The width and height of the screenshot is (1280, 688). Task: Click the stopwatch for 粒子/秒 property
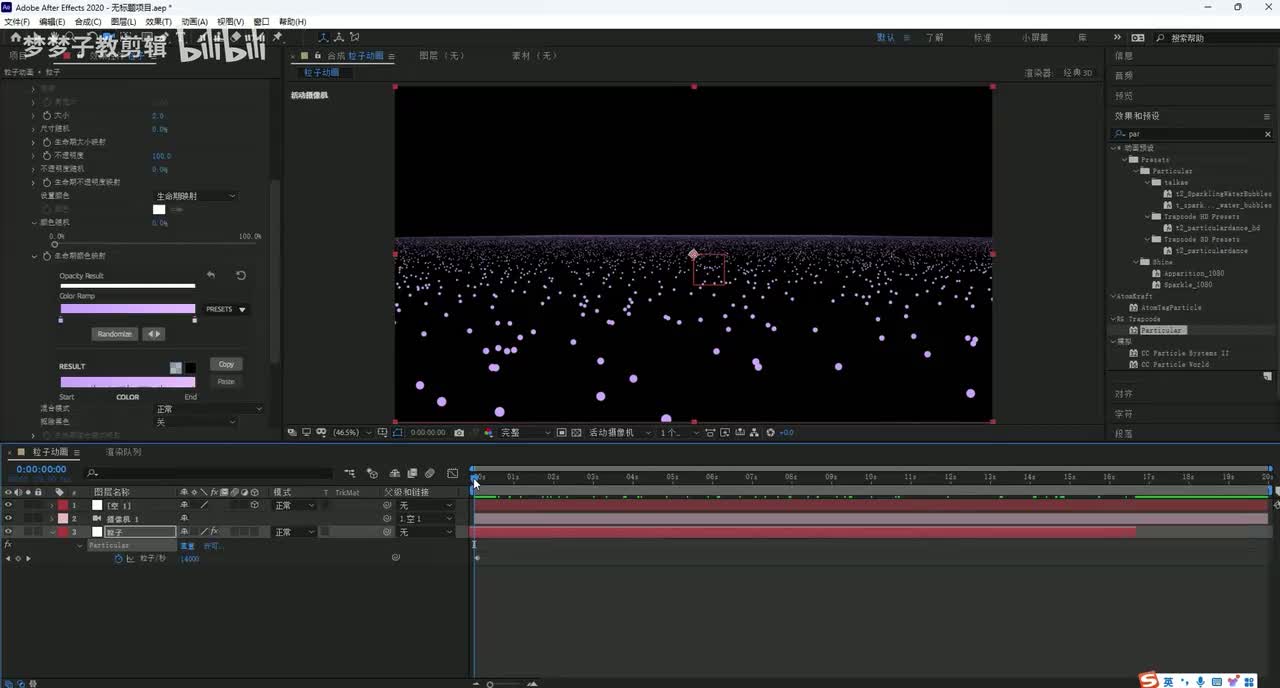tap(118, 559)
